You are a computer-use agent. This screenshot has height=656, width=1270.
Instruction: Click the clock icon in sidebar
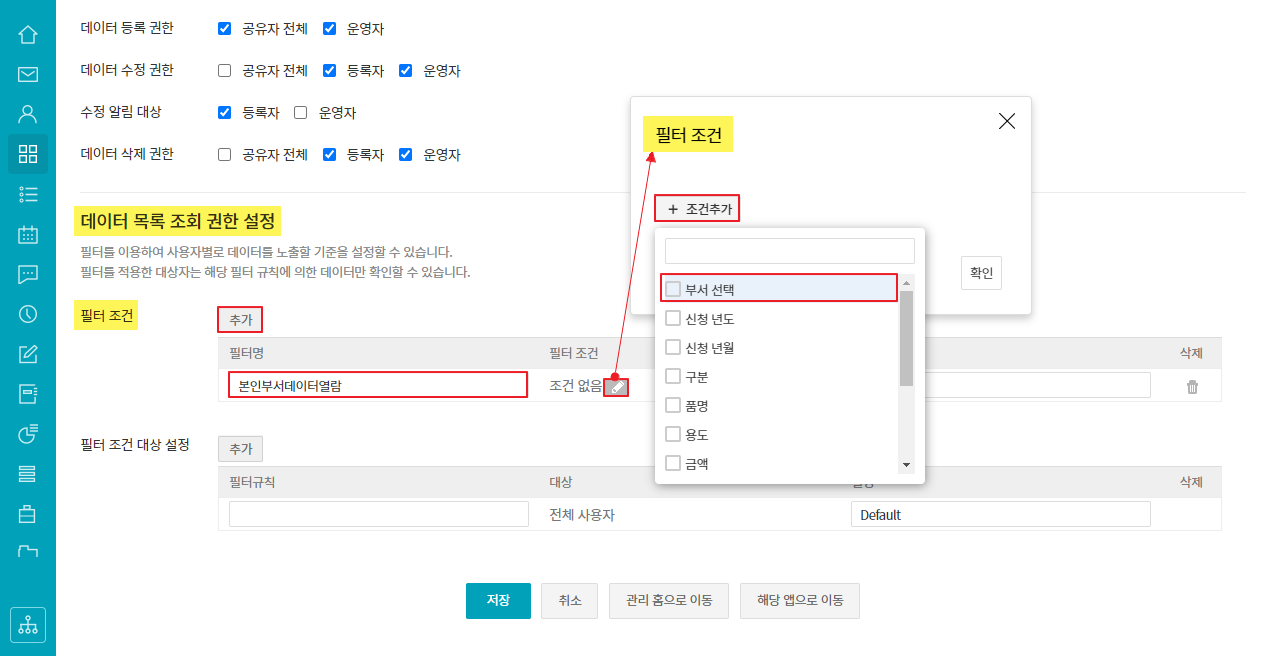(x=28, y=314)
